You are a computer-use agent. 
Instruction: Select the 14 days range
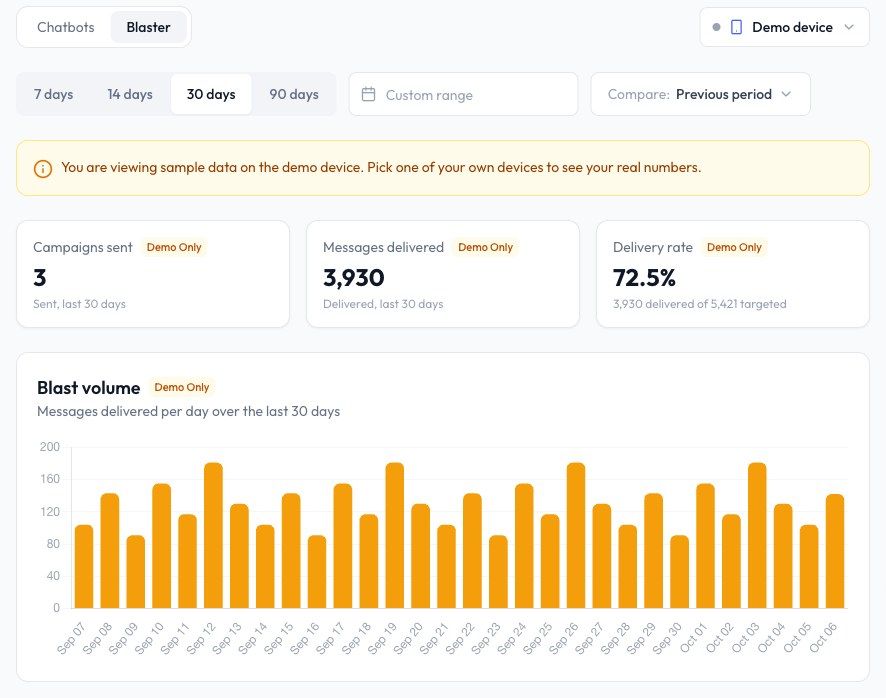130,94
